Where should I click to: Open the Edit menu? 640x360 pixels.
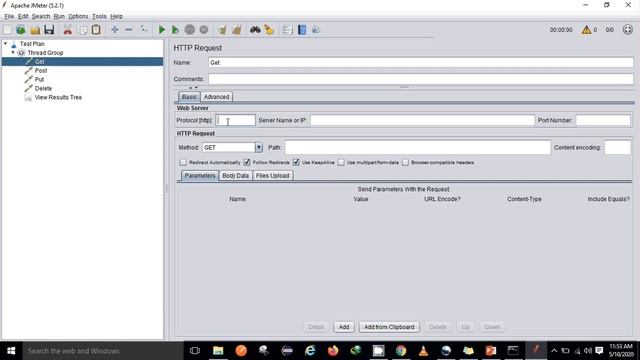[23, 16]
